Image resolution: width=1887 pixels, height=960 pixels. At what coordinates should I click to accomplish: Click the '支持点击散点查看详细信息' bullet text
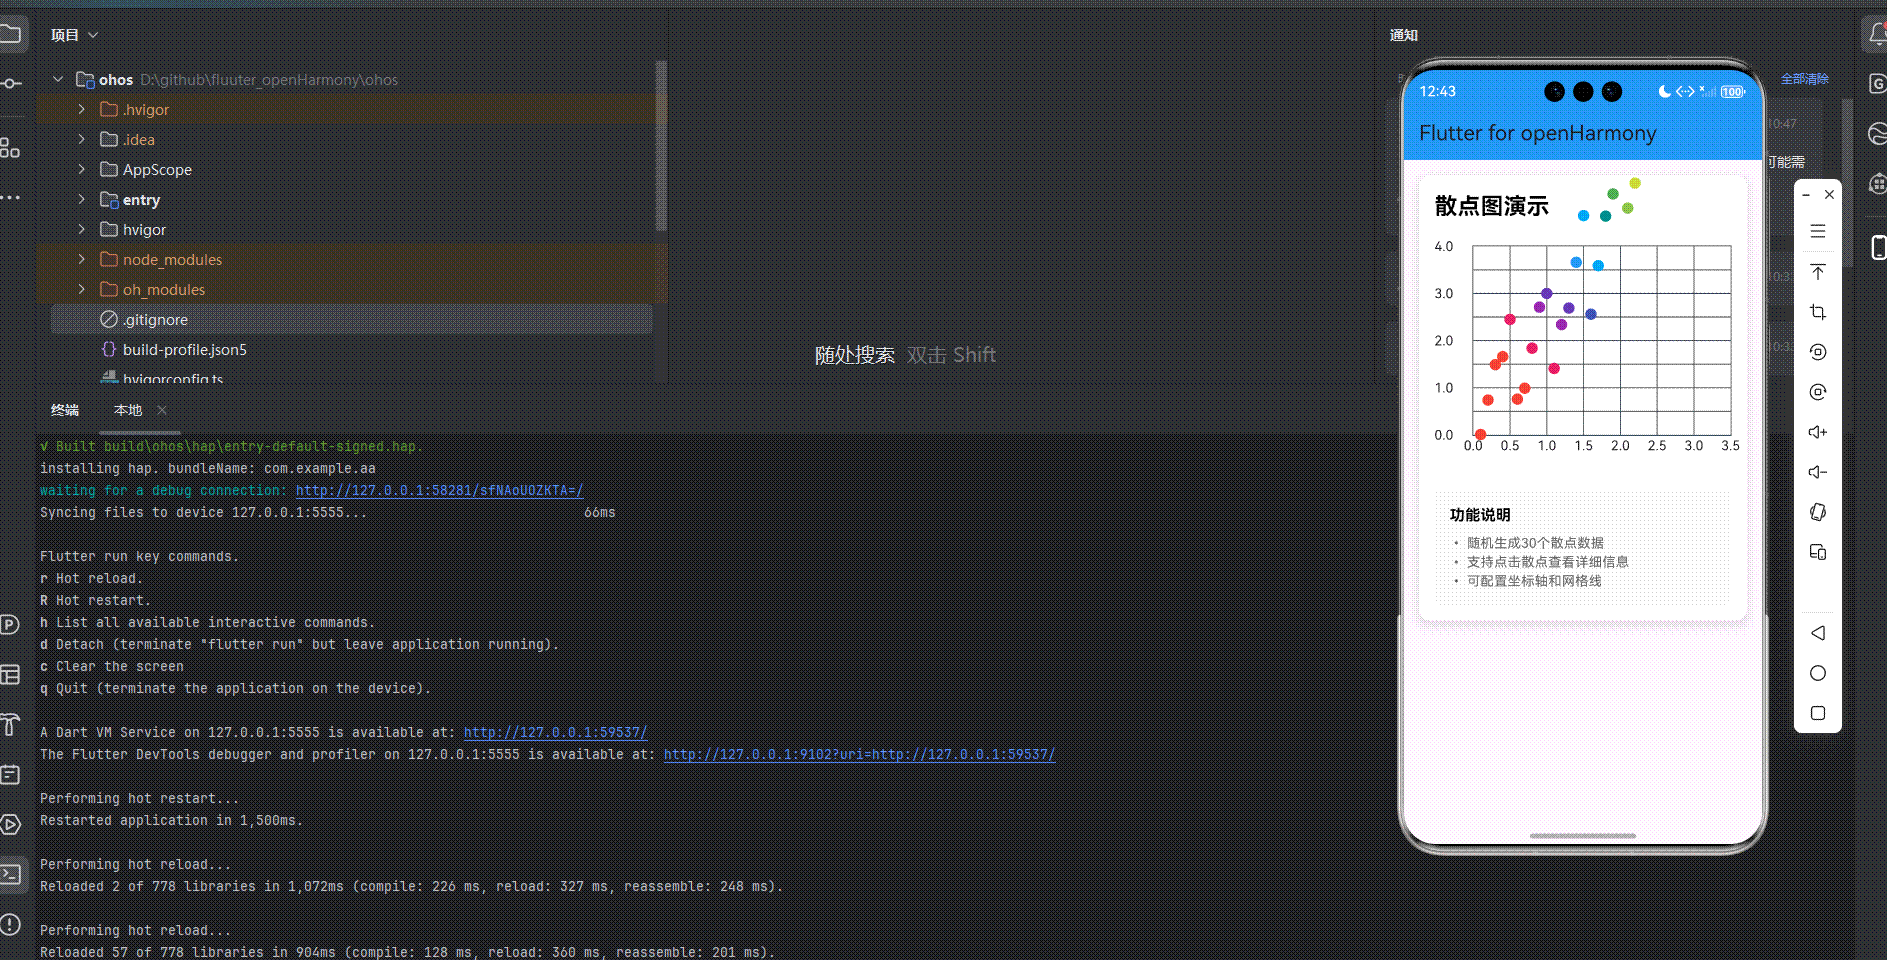1547,562
